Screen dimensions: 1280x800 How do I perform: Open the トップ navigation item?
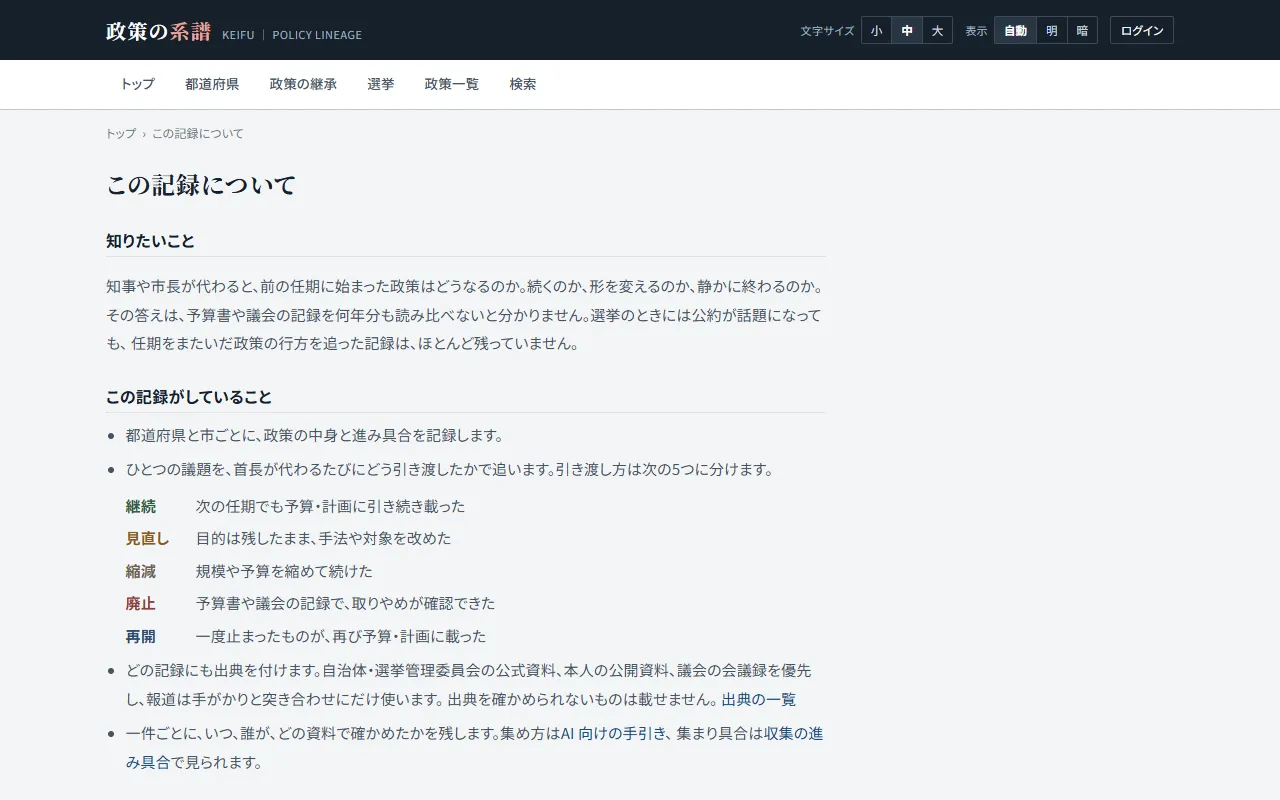tap(138, 84)
